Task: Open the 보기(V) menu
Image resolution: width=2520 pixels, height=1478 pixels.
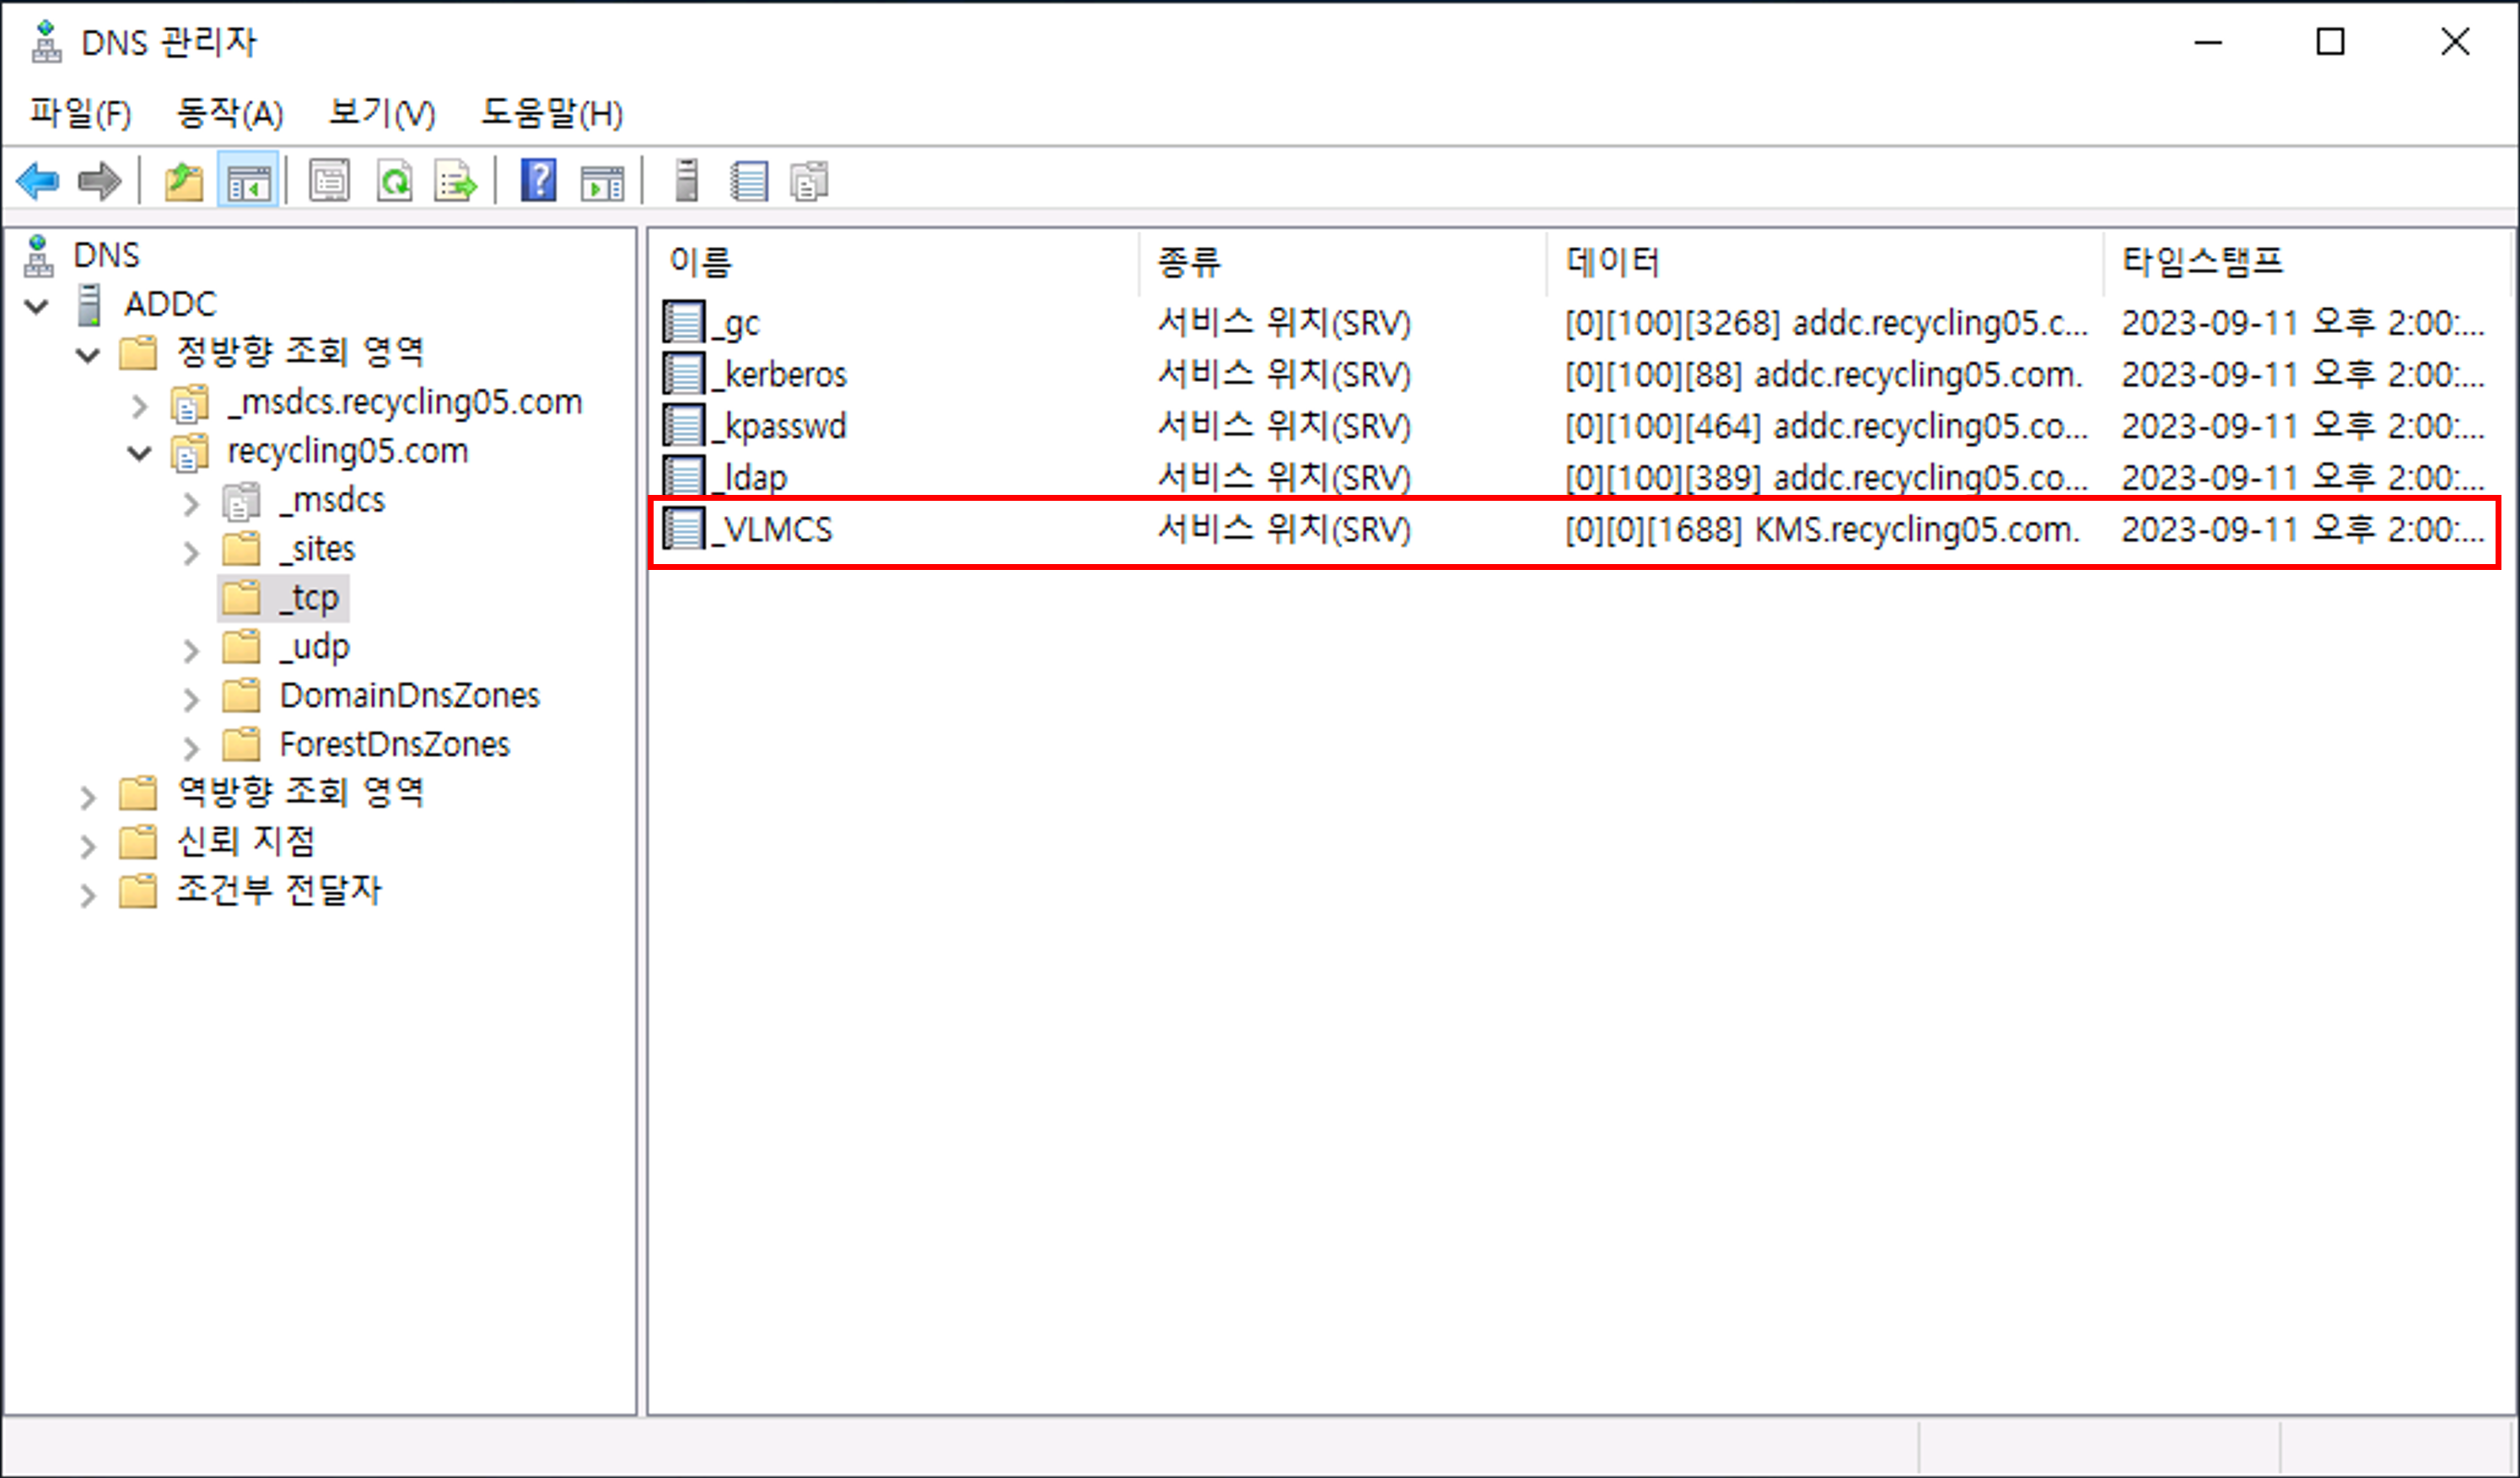Action: pos(382,113)
